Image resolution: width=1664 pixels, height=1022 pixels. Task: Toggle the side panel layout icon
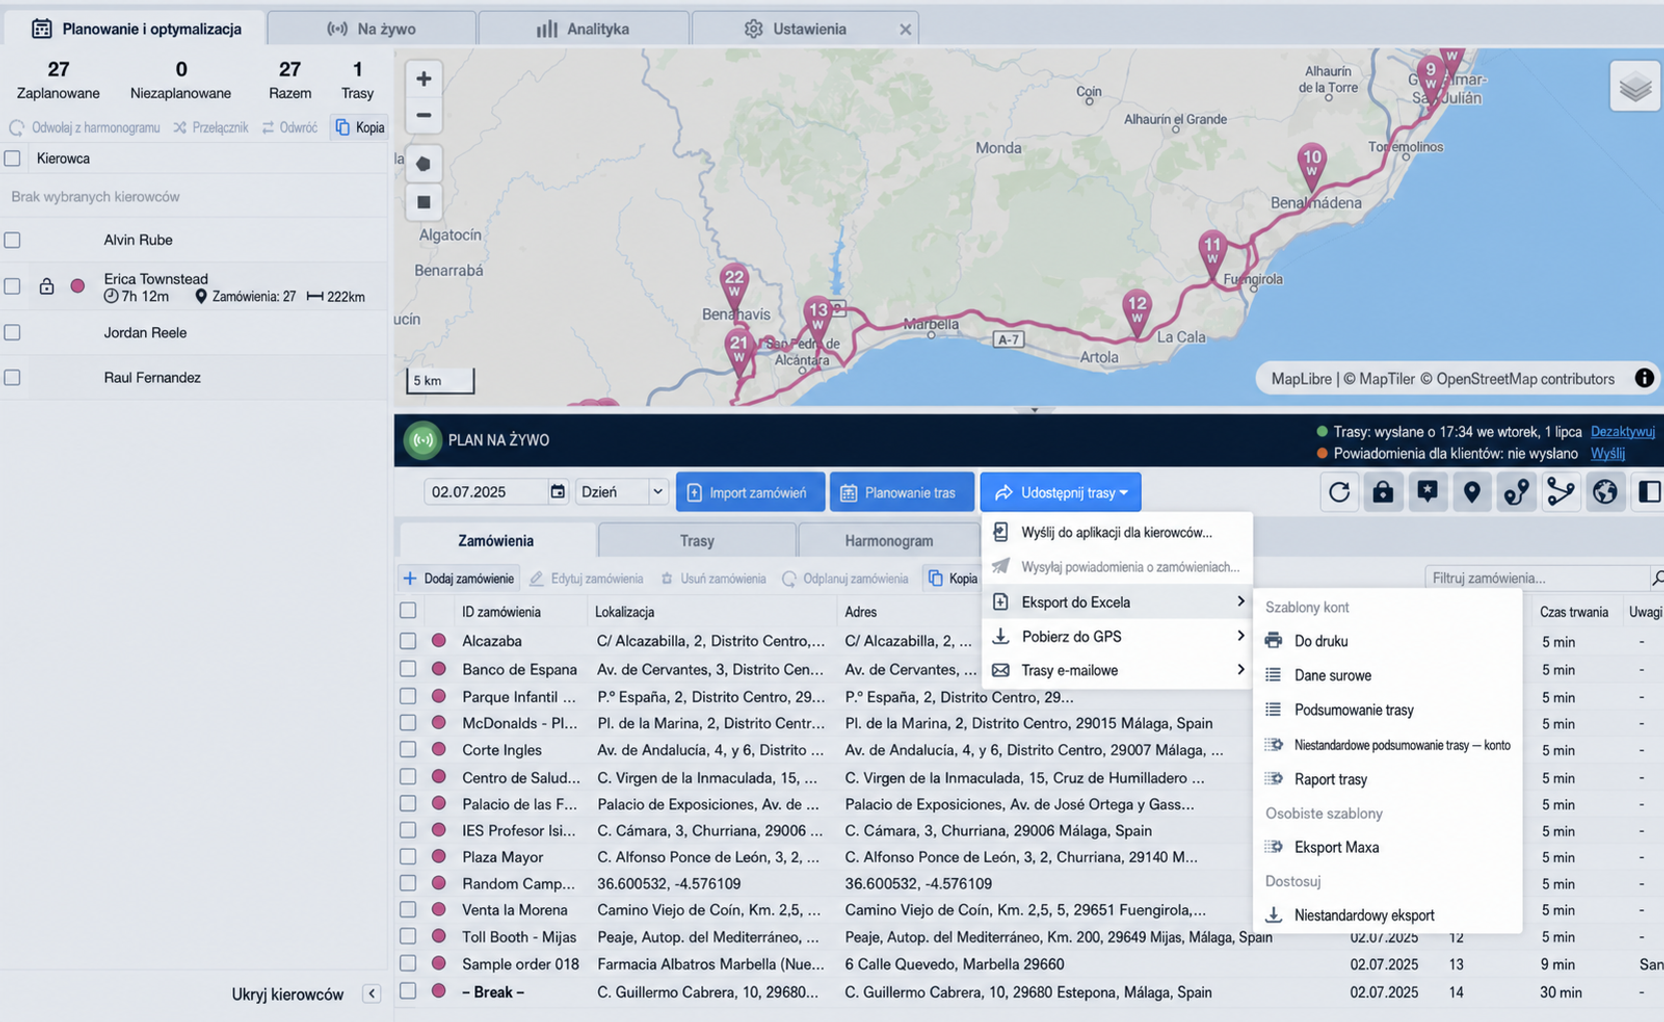[1648, 492]
